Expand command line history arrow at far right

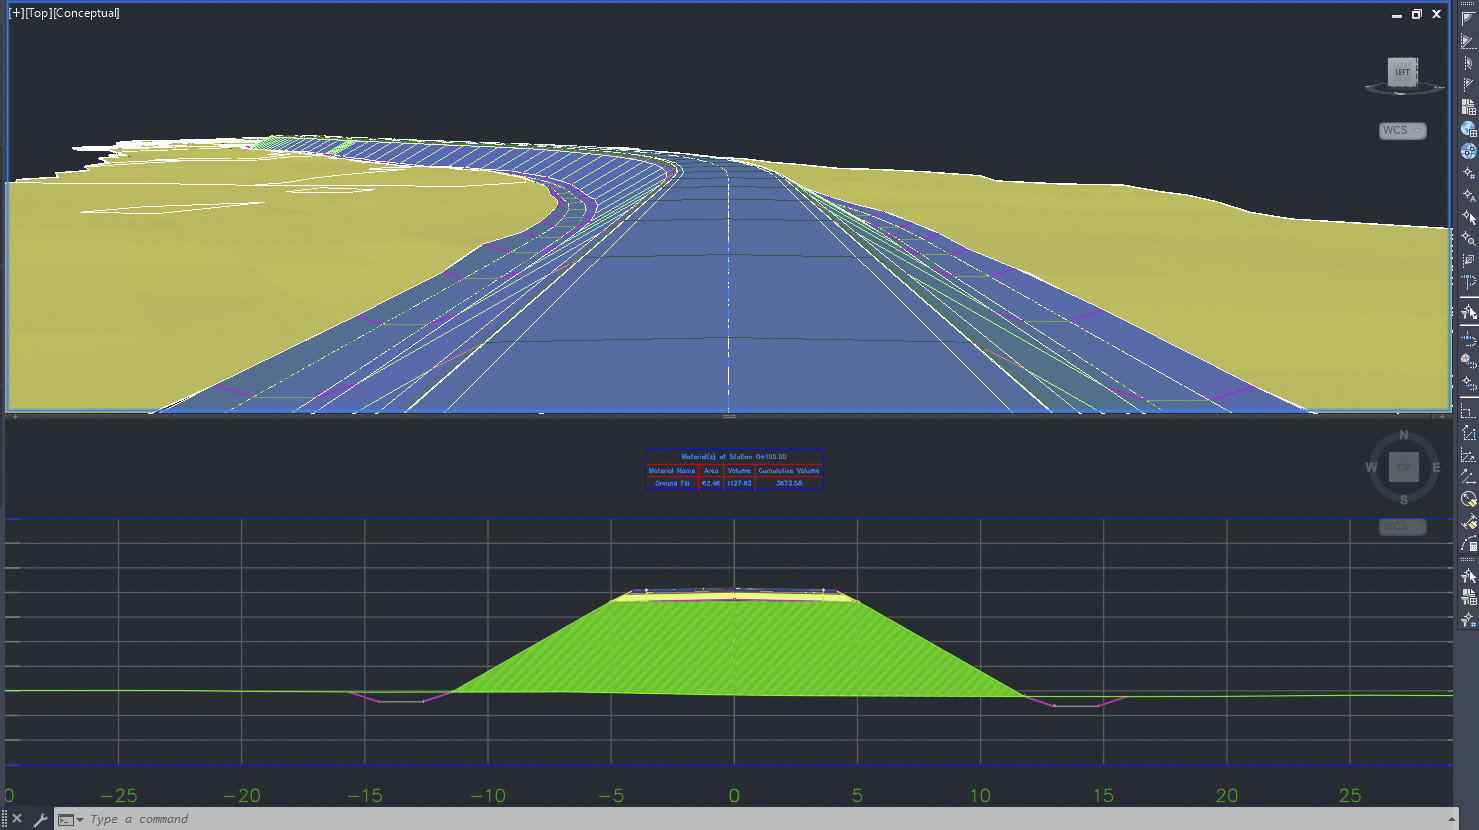pyautogui.click(x=1451, y=819)
